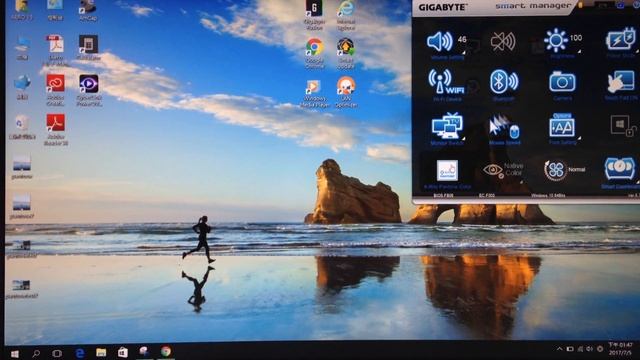Click the Power Mode battery icon

pos(621,39)
